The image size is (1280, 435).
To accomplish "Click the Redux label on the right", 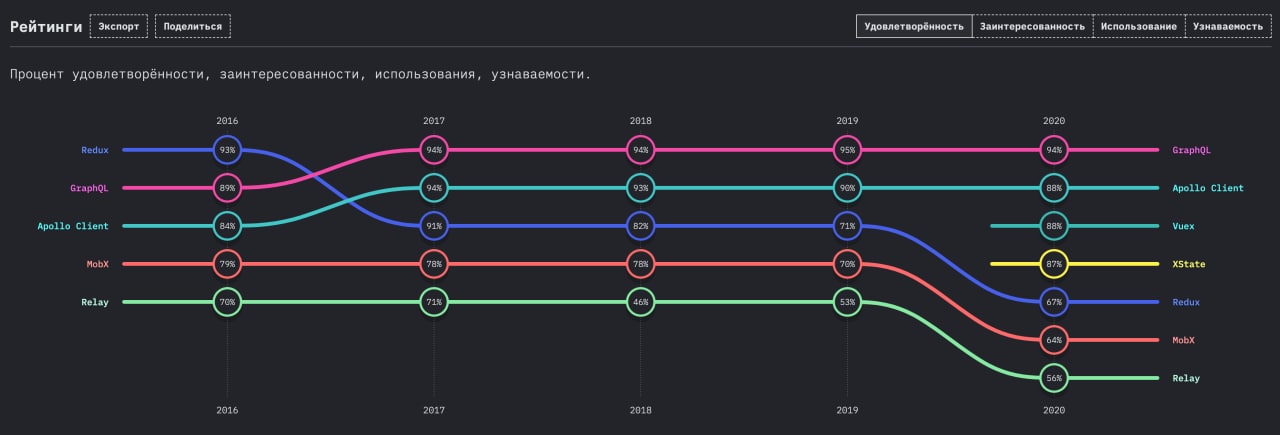I will [x=1186, y=302].
